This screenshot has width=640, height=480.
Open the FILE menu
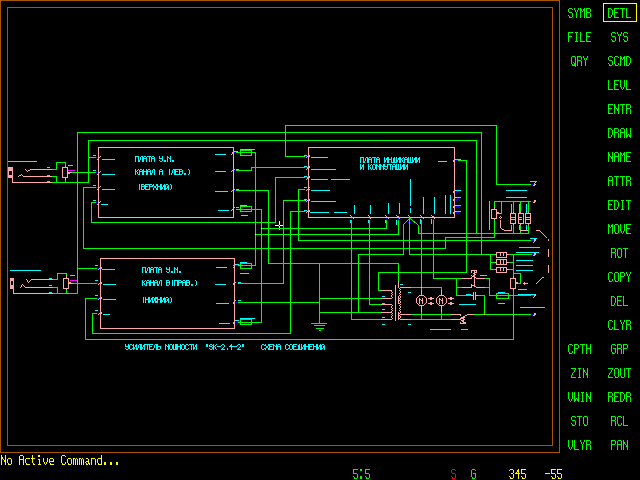click(x=579, y=37)
